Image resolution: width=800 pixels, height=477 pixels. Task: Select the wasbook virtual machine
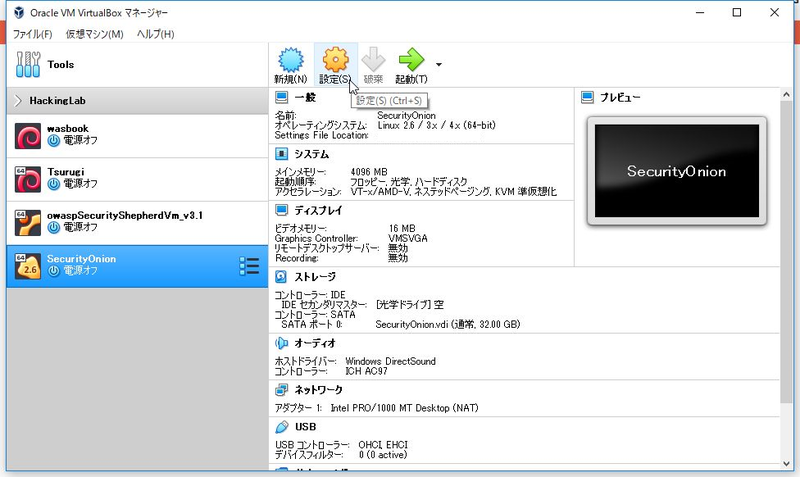137,135
